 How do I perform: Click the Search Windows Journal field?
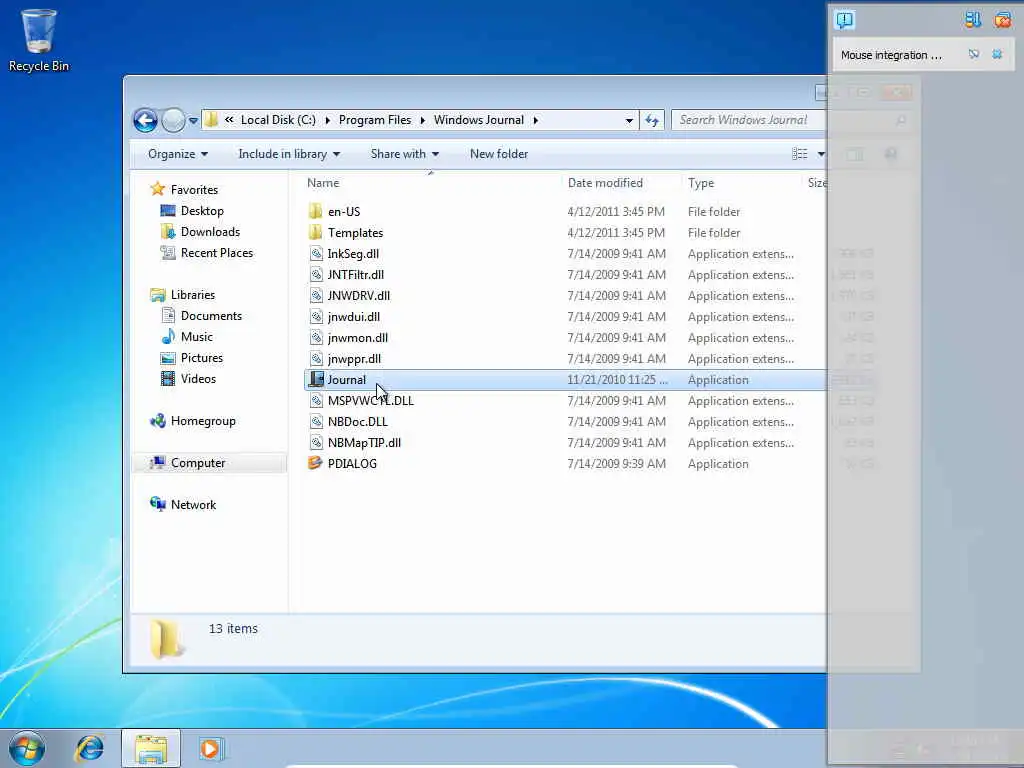748,120
